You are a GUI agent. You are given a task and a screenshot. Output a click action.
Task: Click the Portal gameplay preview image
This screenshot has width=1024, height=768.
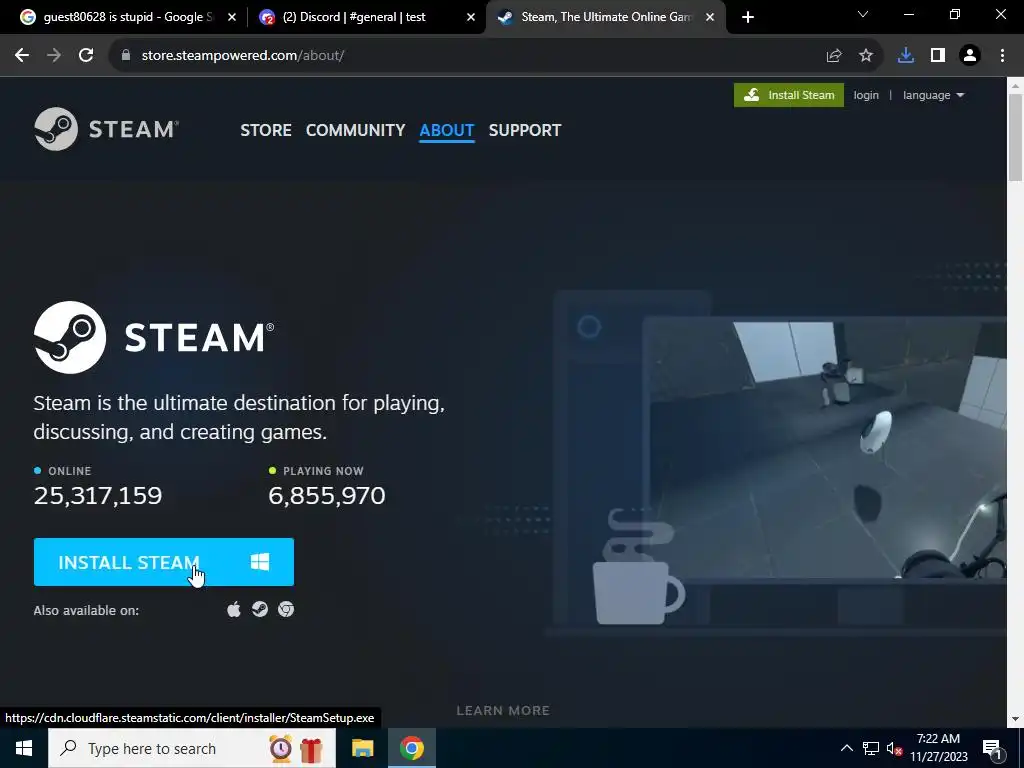[x=824, y=451]
